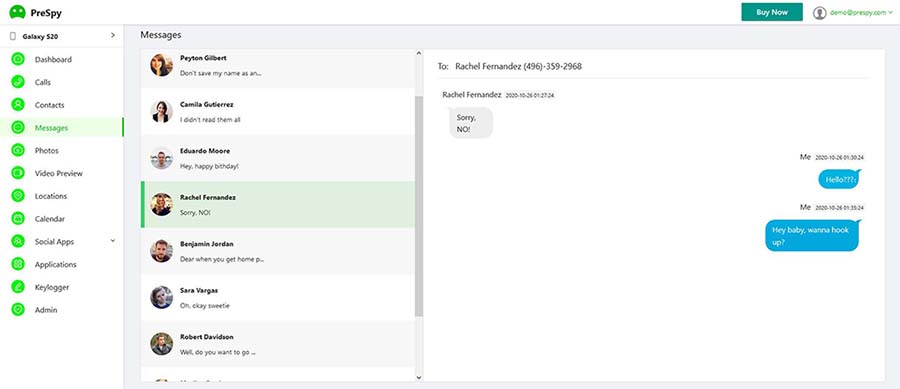This screenshot has height=389, width=900.
Task: Click the 'Sorry, NO!' message bubble
Action: (x=471, y=123)
